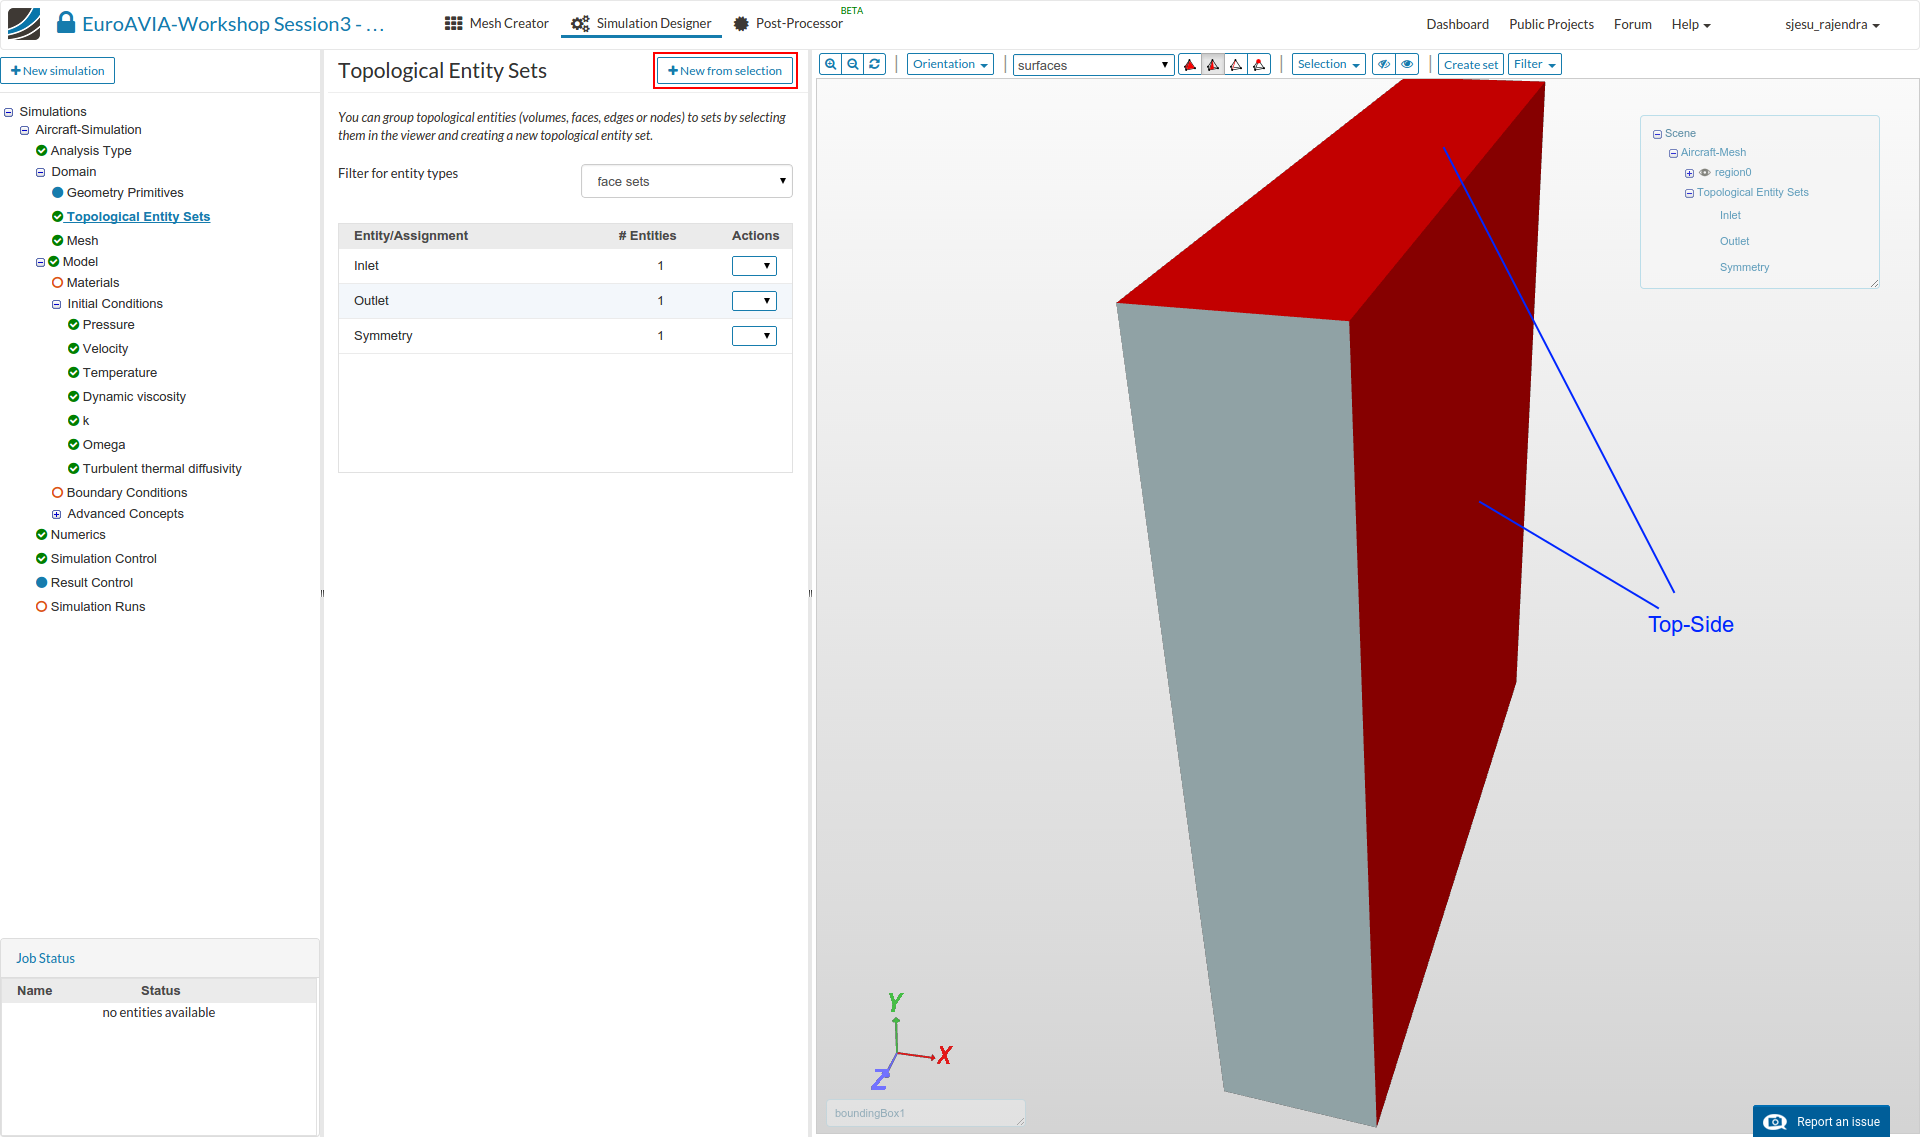Click the reset view refresh icon
Image resolution: width=1920 pixels, height=1137 pixels.
point(875,64)
